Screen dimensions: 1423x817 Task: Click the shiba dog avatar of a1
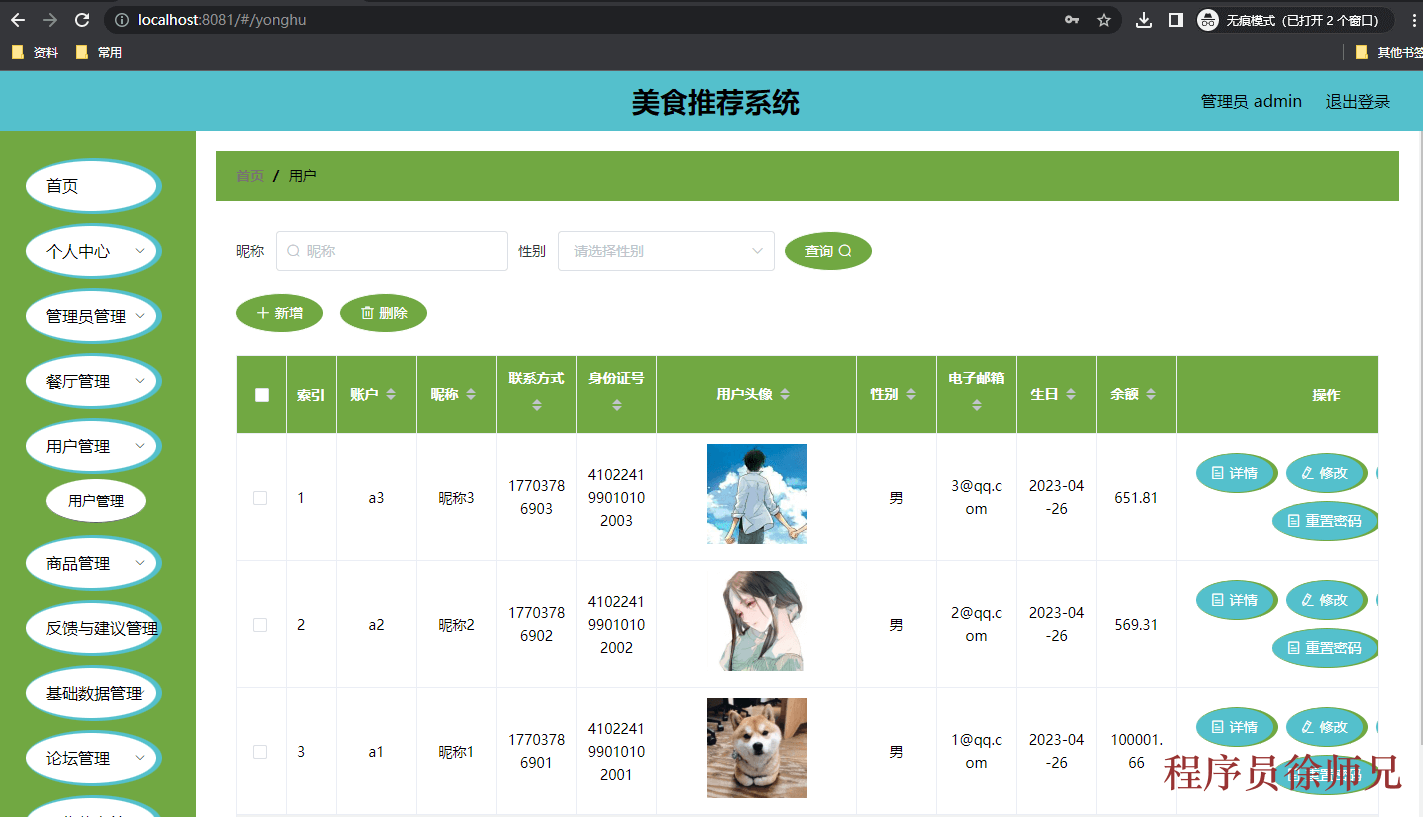click(756, 748)
